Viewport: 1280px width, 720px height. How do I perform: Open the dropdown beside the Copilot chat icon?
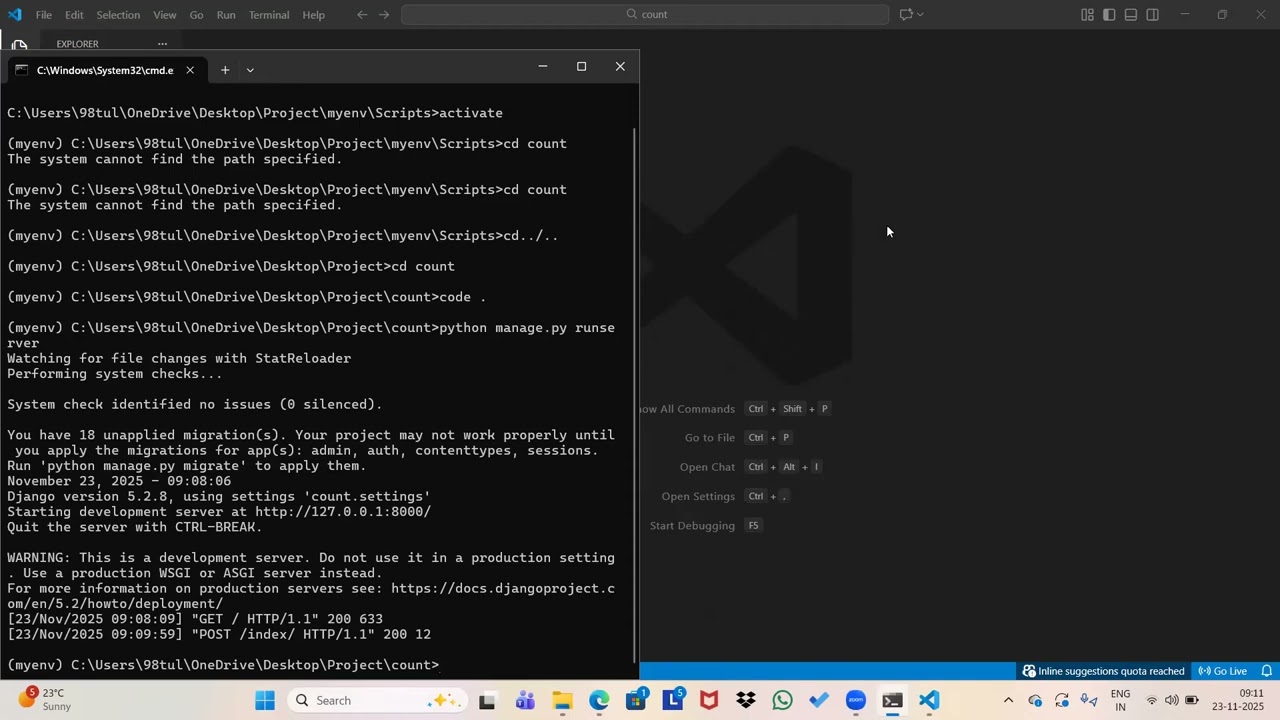(920, 14)
